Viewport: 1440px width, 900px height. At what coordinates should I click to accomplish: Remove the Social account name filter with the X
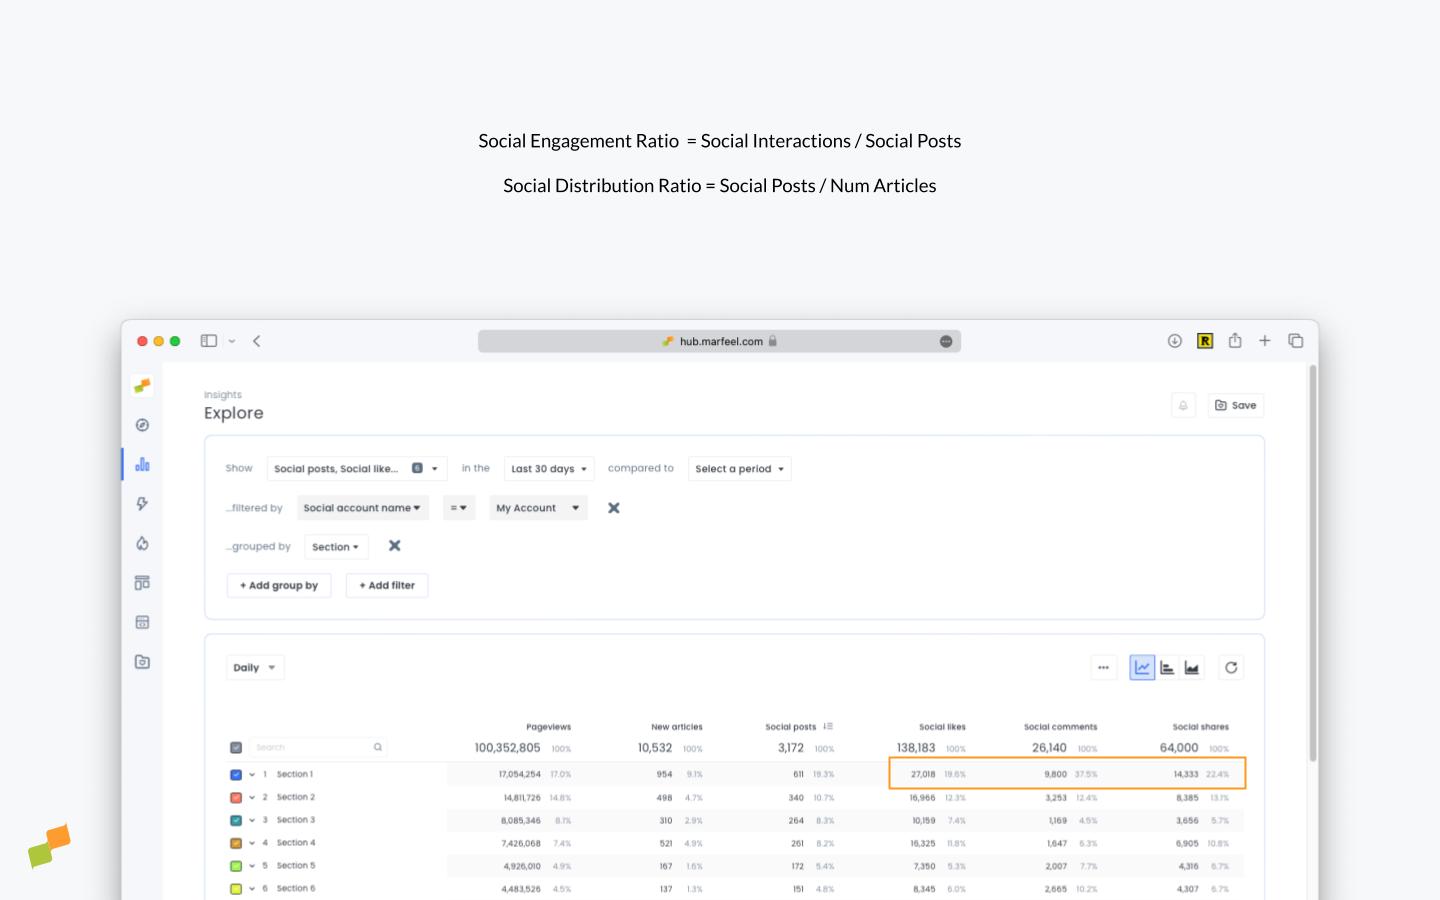613,507
